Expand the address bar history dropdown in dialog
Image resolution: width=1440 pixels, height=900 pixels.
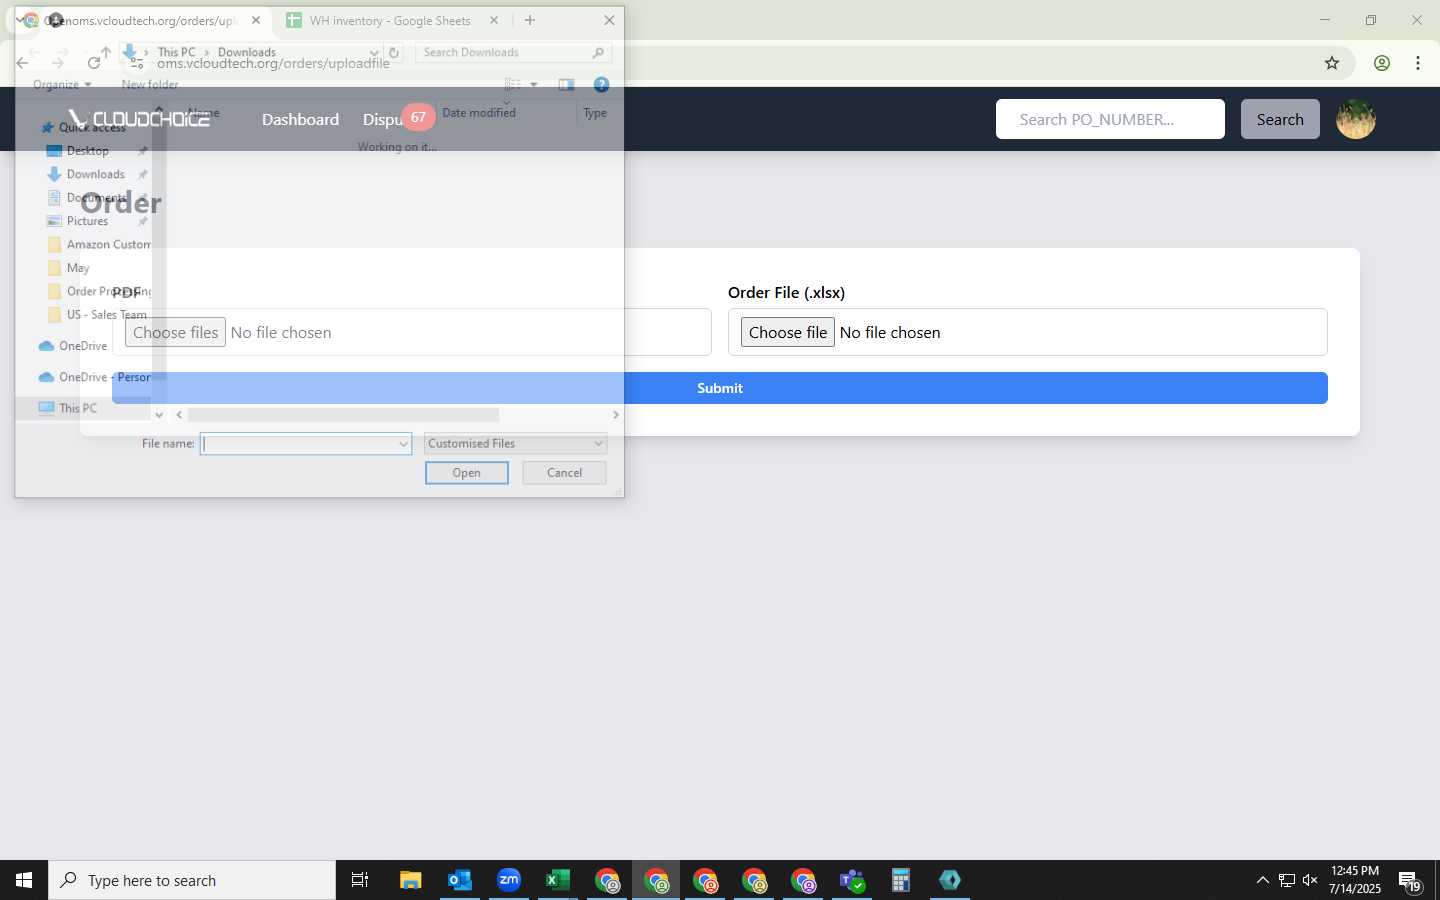click(374, 53)
